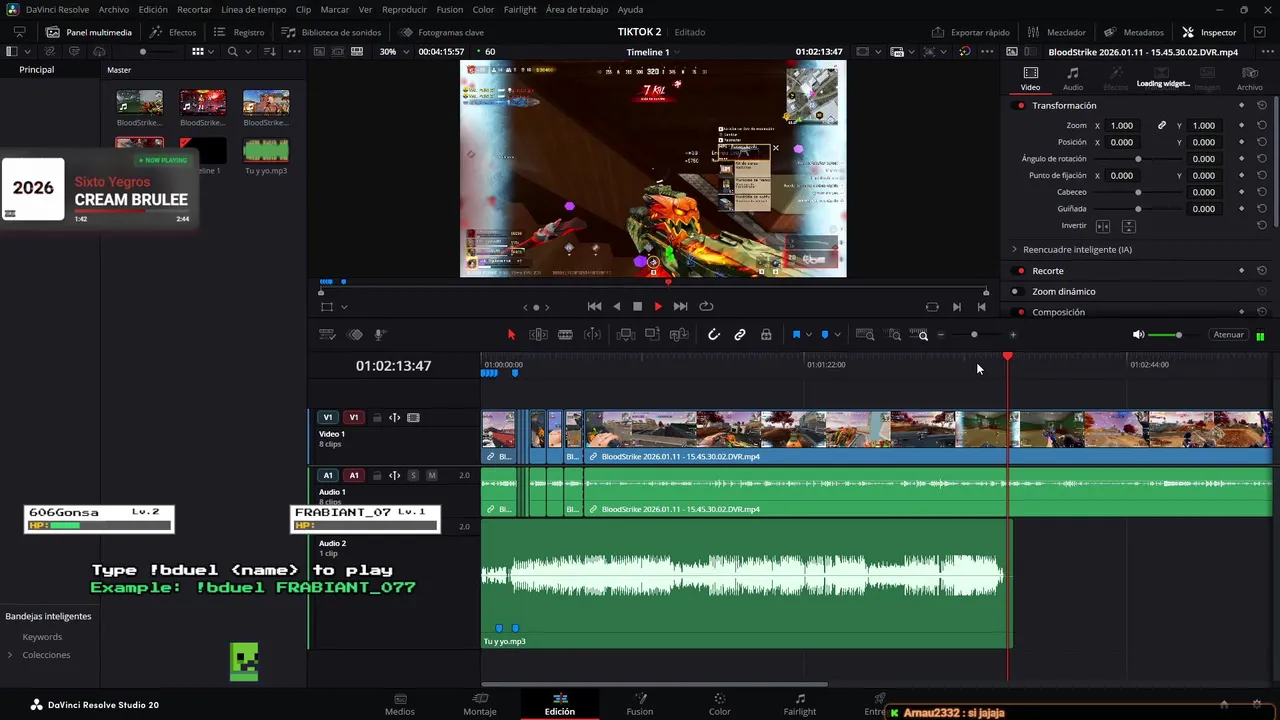The height and width of the screenshot is (720, 1280).
Task: Toggle timeline Position Lock padlock
Action: click(x=766, y=335)
